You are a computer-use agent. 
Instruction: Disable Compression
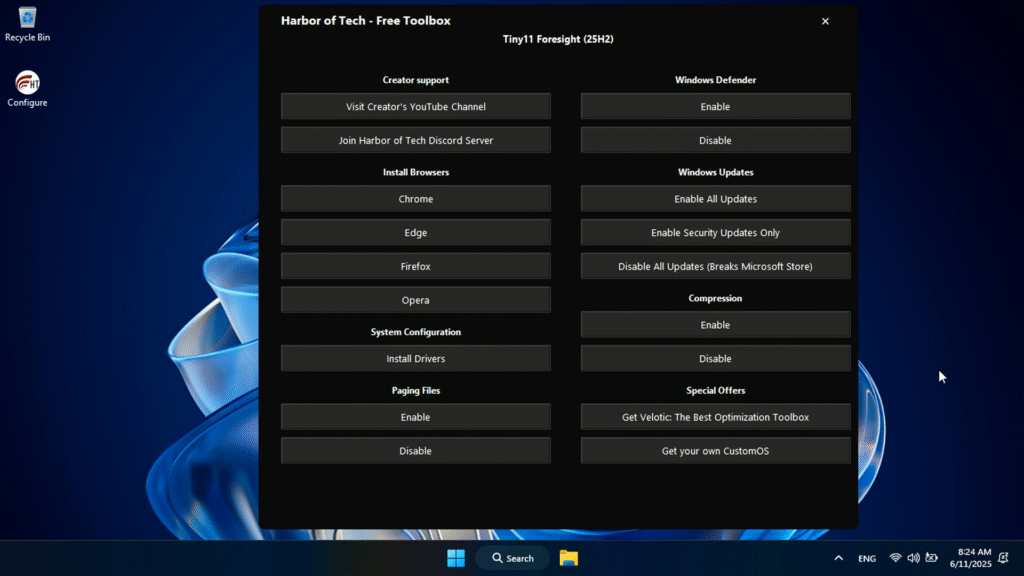point(716,359)
